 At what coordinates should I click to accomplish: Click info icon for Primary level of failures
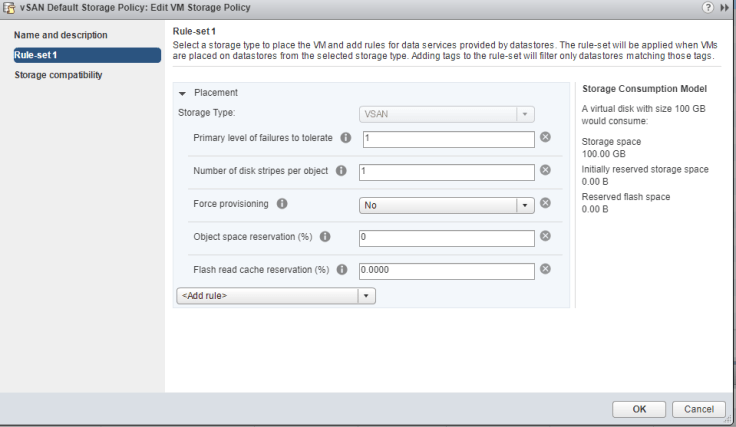tap(346, 138)
